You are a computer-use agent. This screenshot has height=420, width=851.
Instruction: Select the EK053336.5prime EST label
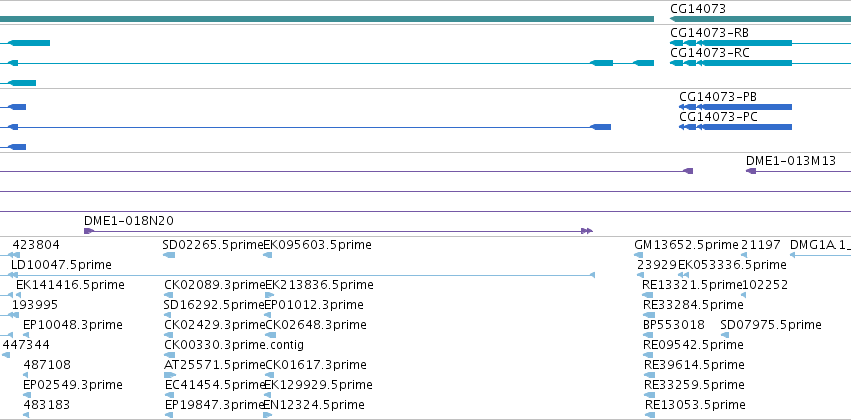click(x=732, y=265)
